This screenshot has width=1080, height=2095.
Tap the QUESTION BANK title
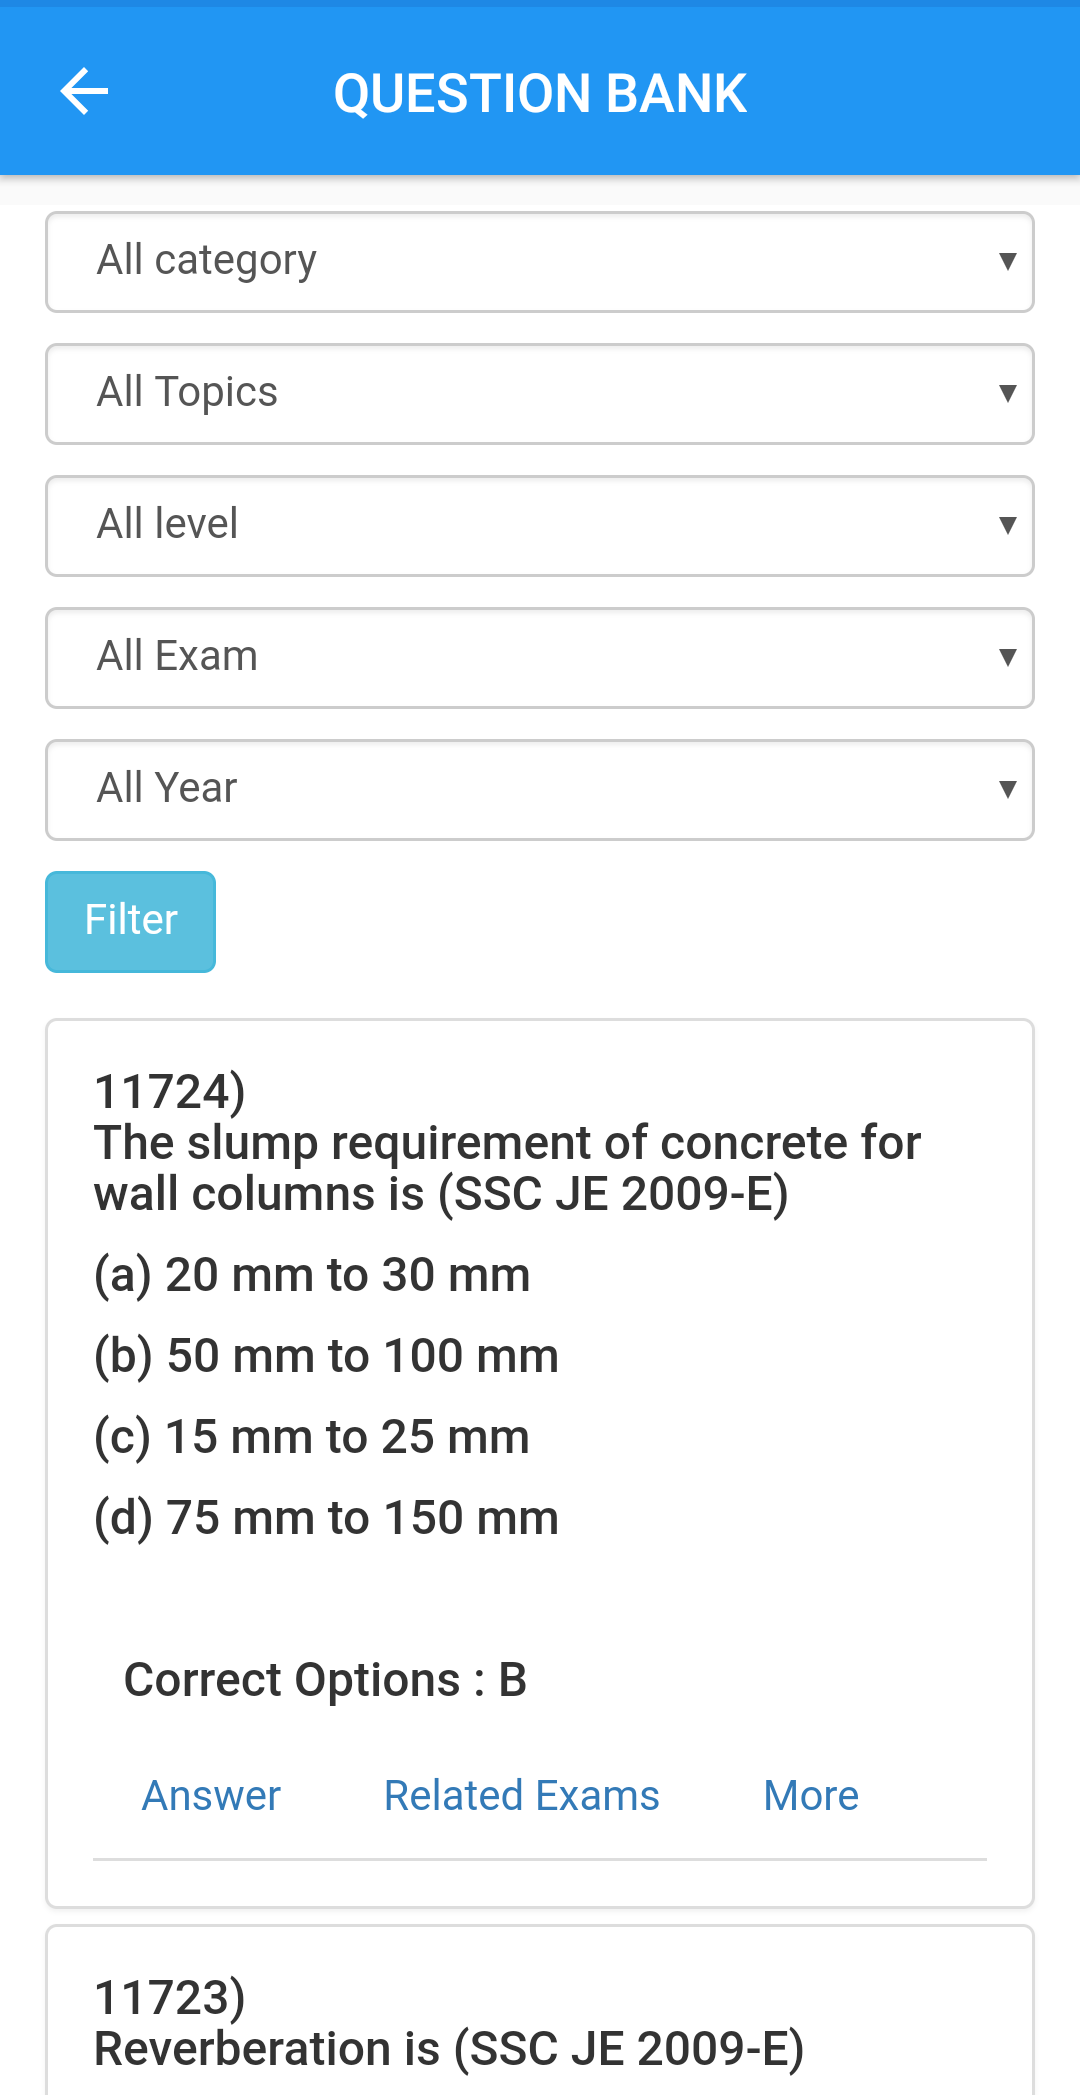click(x=540, y=93)
